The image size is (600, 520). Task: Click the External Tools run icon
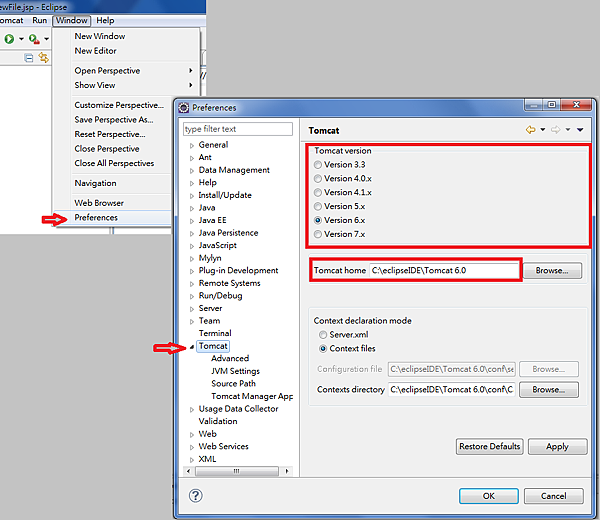tap(34, 39)
